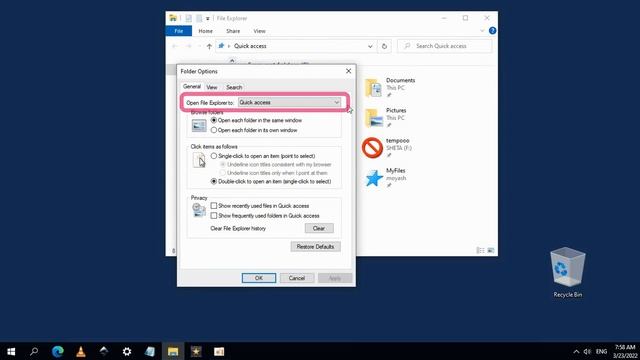Click the Search Quick access field
Screen dimensions: 640x360
445,46
